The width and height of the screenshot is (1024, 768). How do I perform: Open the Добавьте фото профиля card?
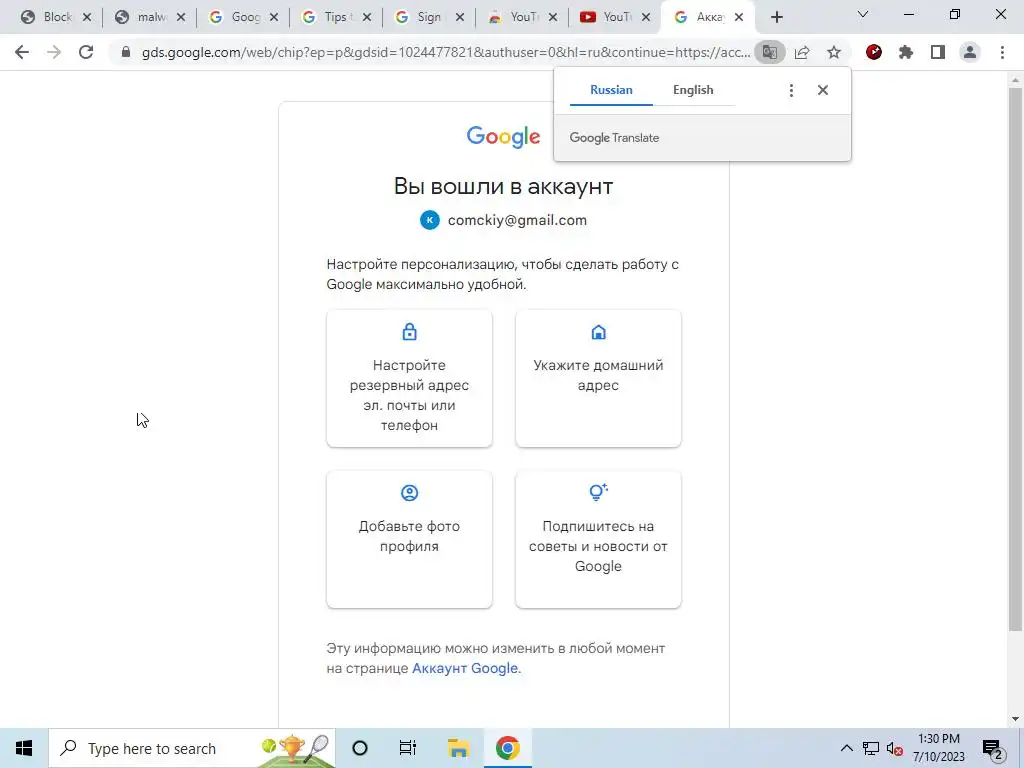coord(409,539)
